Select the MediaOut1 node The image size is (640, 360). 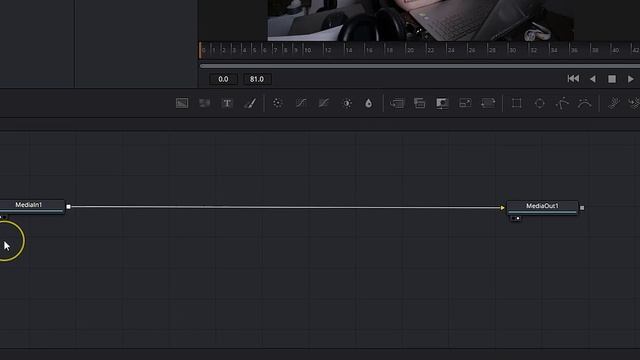pos(542,207)
